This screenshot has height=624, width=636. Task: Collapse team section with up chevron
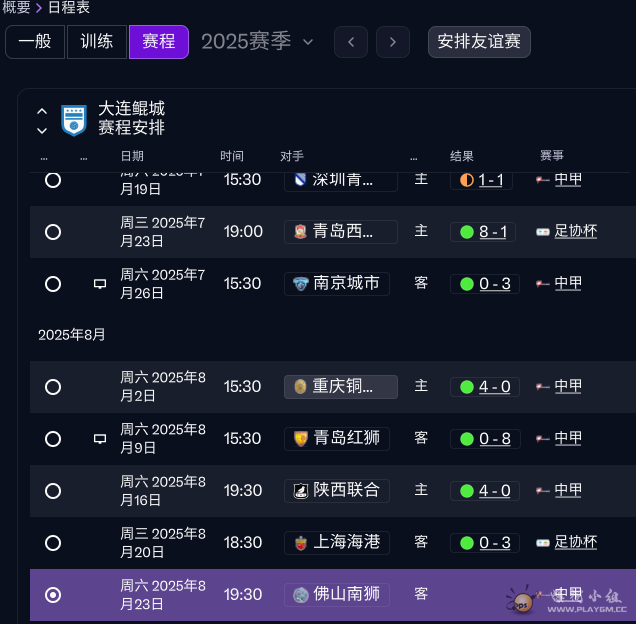coord(42,111)
